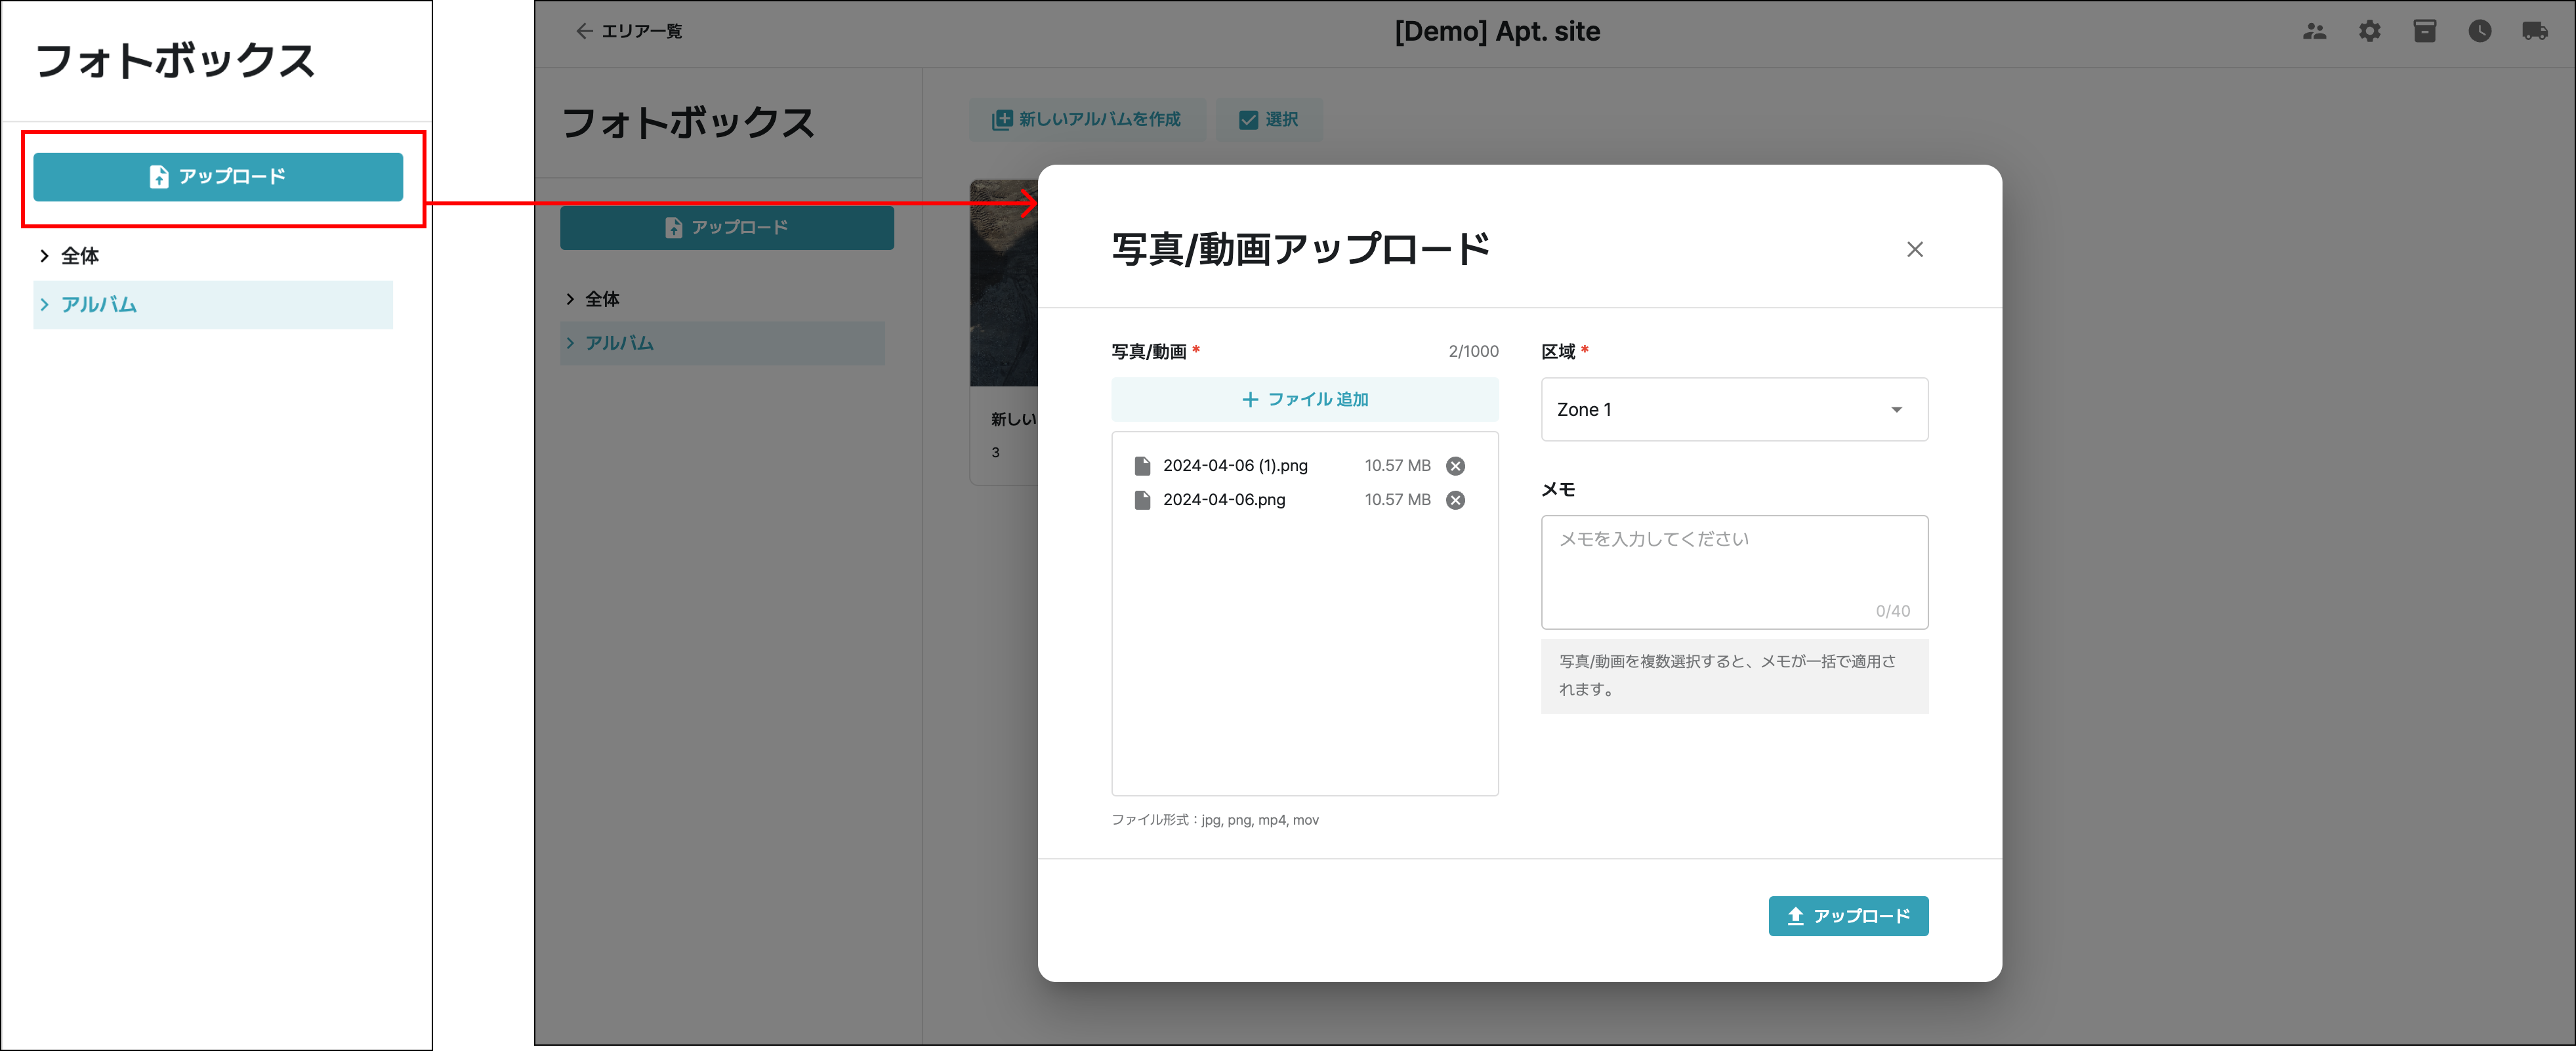Remove file 2024-04-06.png from list
This screenshot has height=1051, width=2576.
click(x=1455, y=500)
